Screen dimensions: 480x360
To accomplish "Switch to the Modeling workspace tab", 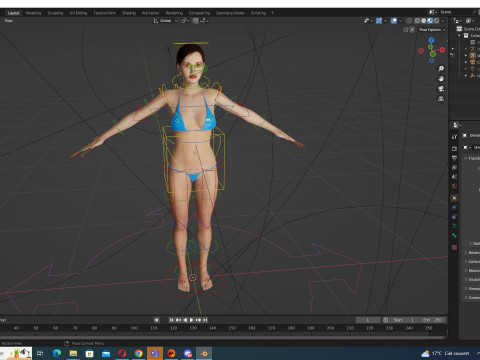I will click(x=33, y=13).
